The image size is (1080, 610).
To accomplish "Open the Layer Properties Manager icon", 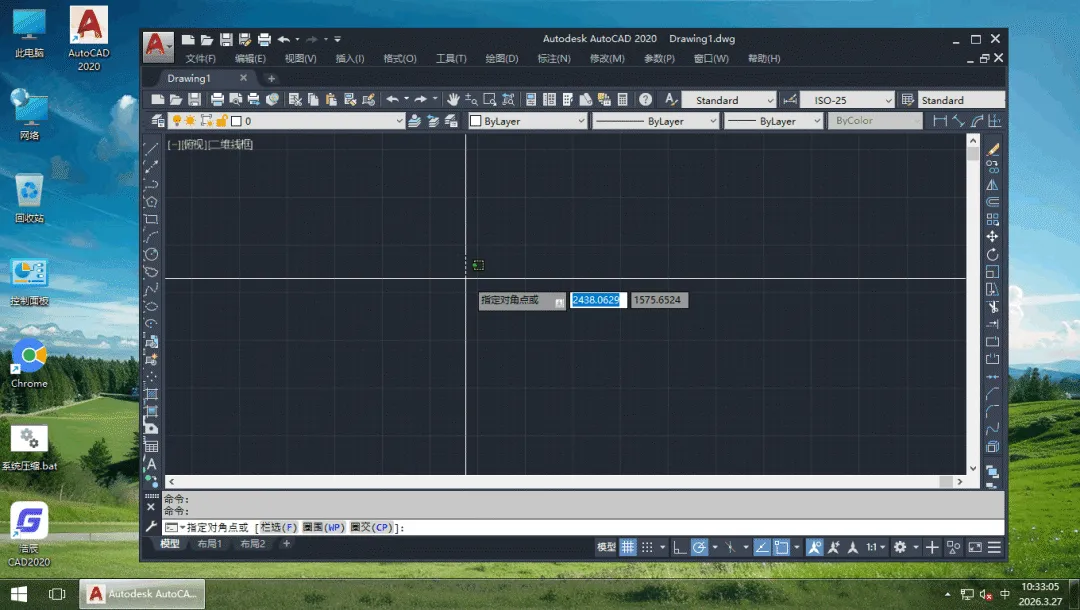I will pyautogui.click(x=158, y=121).
